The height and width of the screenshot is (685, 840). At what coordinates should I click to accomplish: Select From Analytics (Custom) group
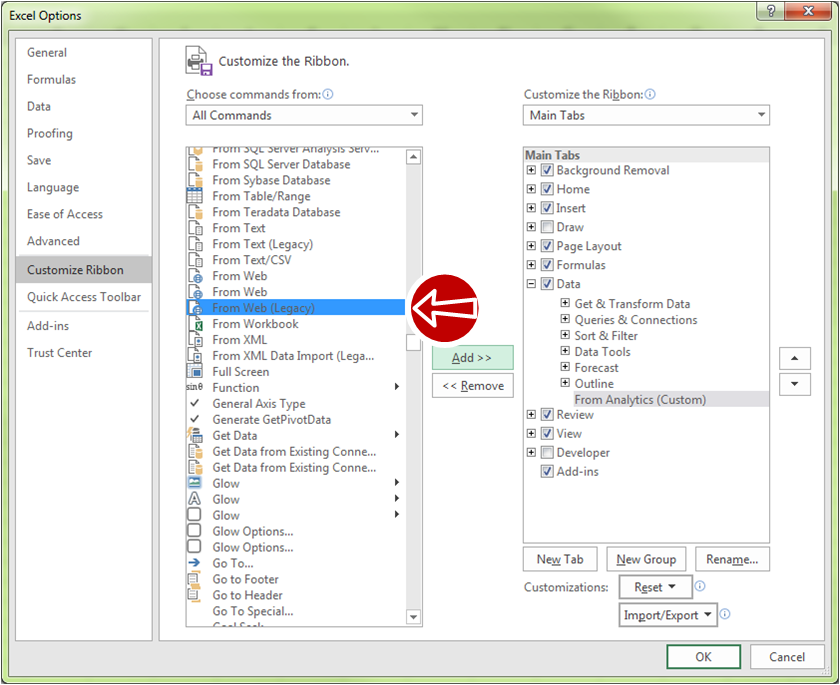coord(640,400)
